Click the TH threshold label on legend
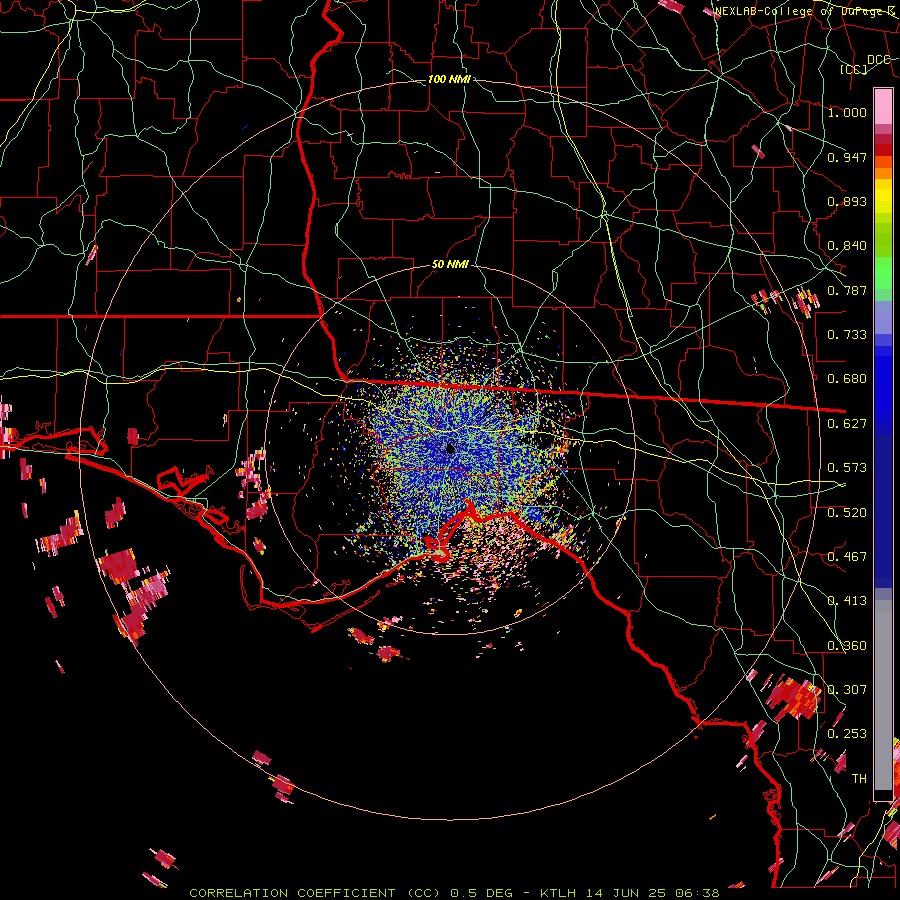The image size is (900, 900). pos(859,779)
